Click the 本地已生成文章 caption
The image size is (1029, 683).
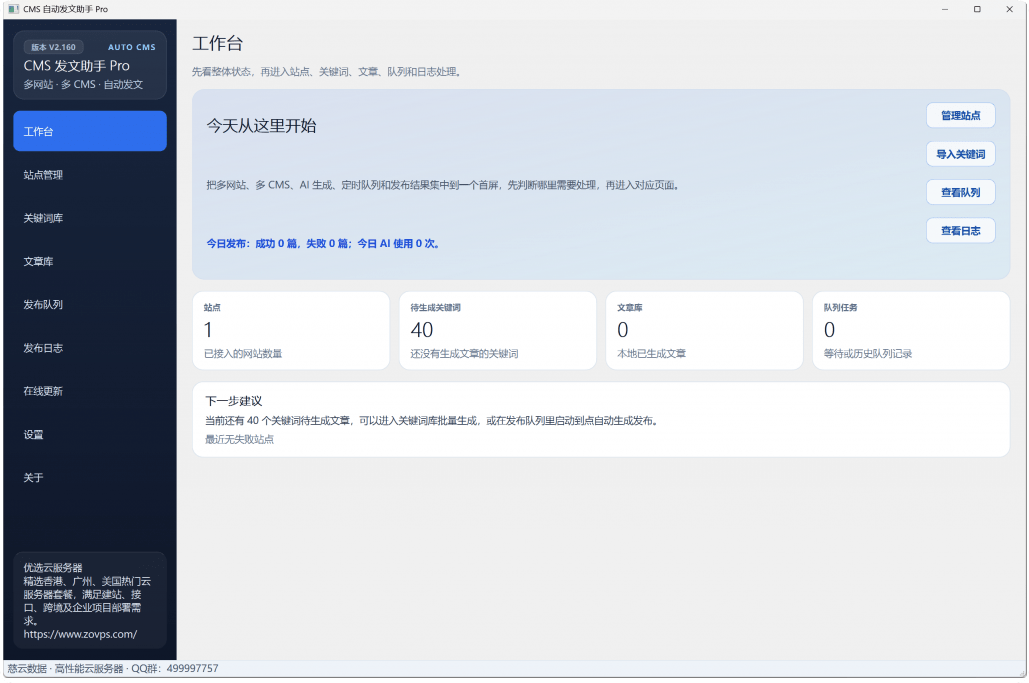pos(652,354)
